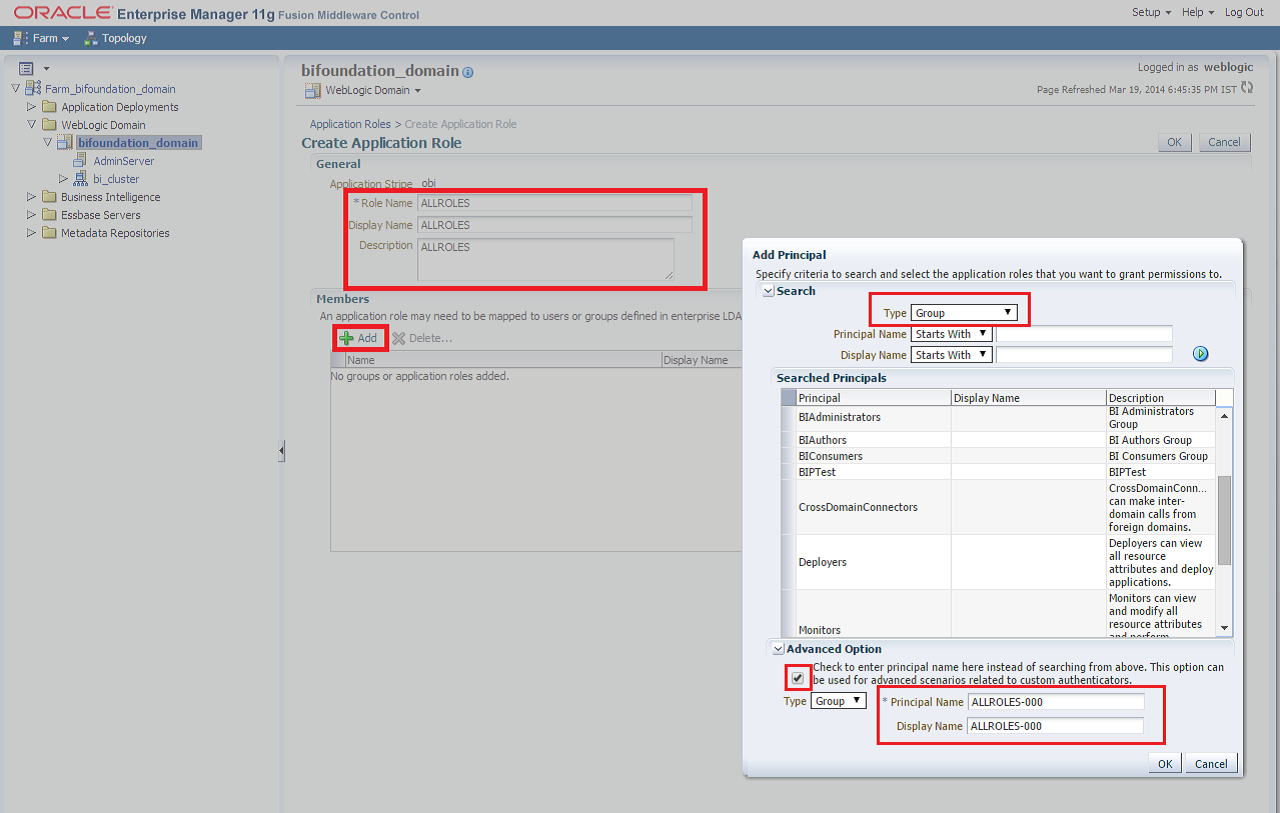The width and height of the screenshot is (1280, 813).
Task: Click the Role Name input field
Action: tap(555, 203)
